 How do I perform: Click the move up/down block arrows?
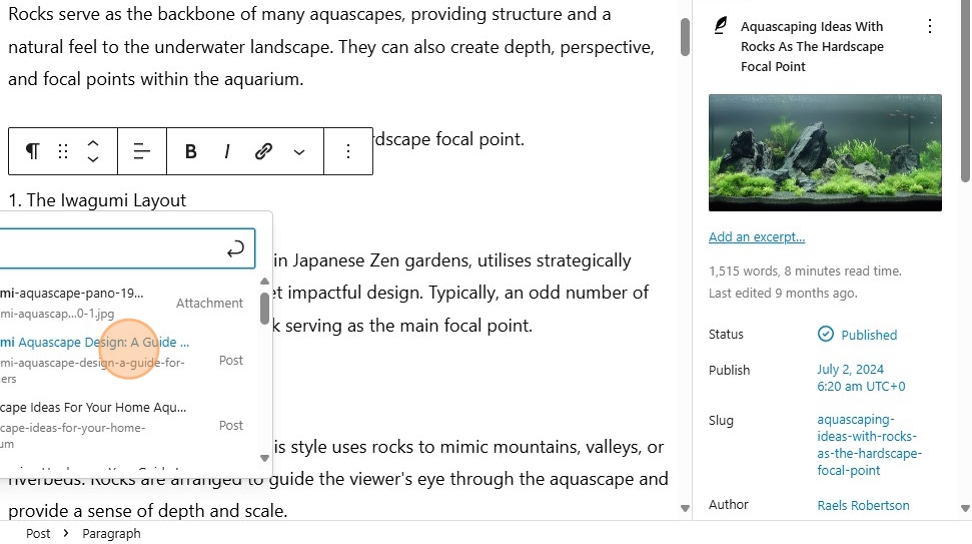93,152
